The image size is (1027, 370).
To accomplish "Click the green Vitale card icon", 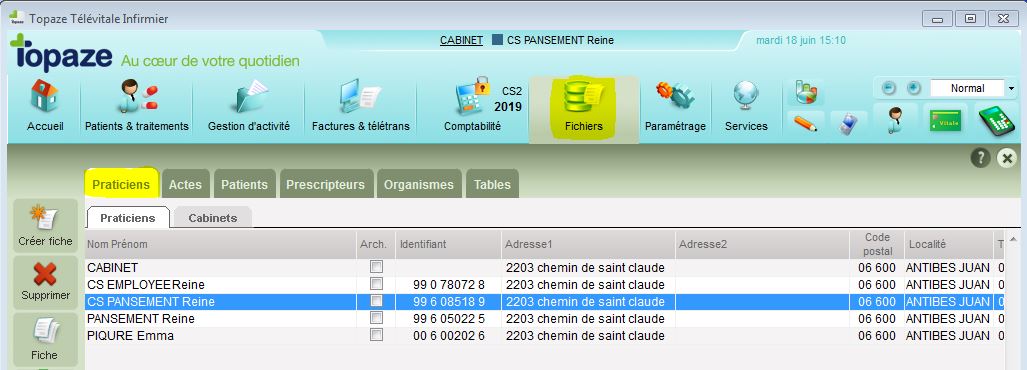I will click(945, 120).
